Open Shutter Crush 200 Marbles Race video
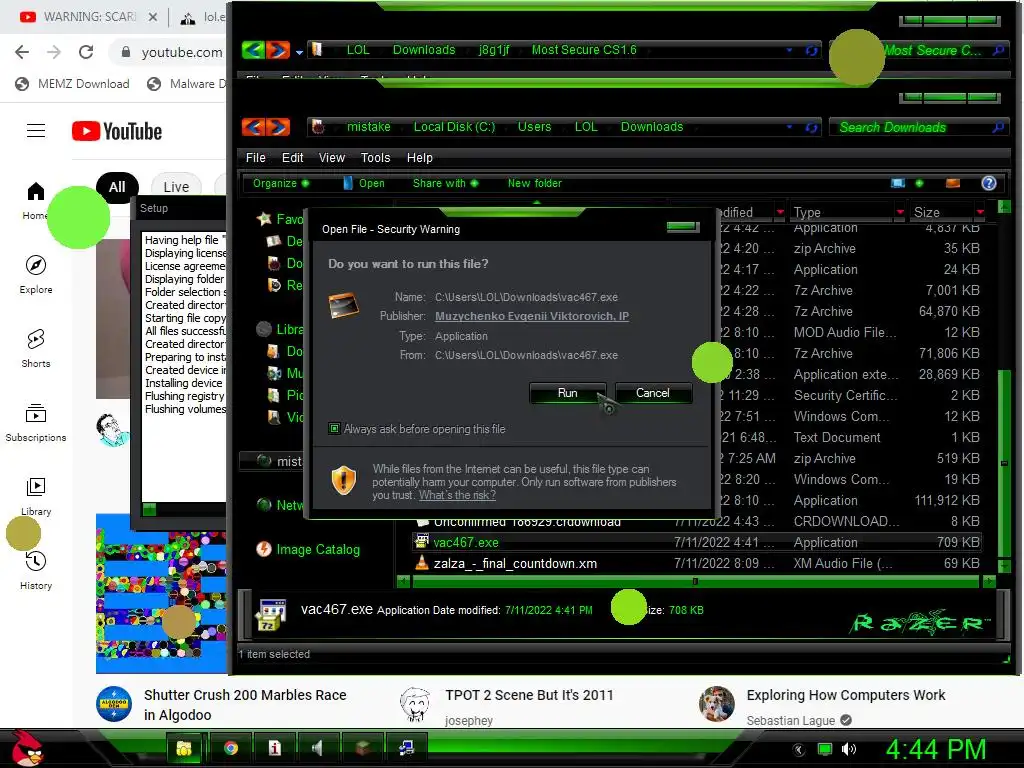Viewport: 1024px width, 768px height. [245, 705]
